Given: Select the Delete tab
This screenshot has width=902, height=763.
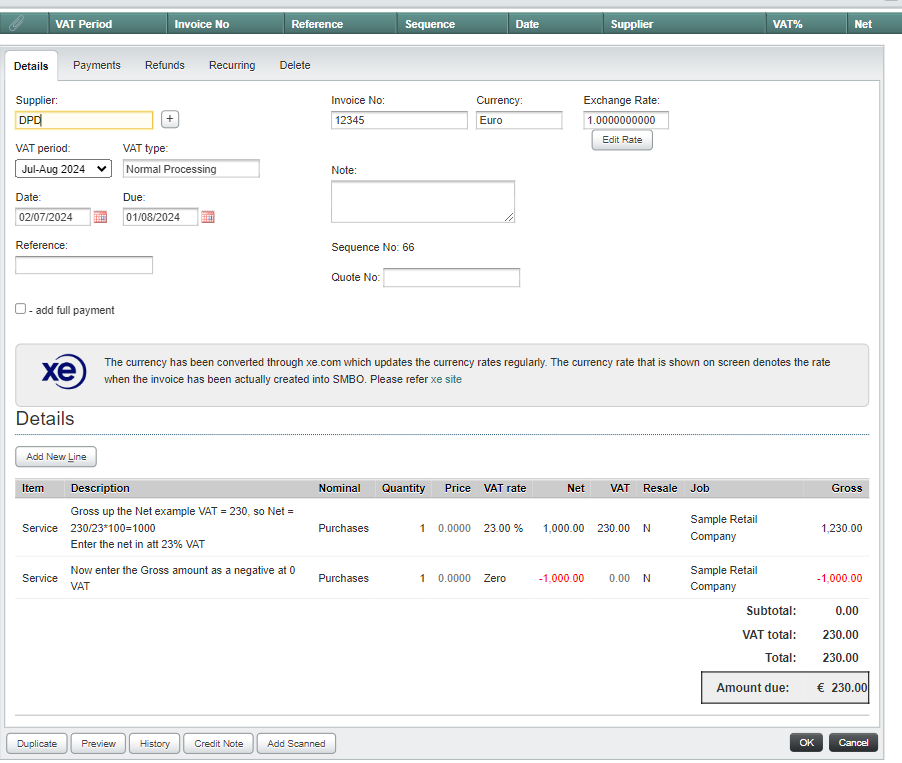Looking at the screenshot, I should [x=295, y=65].
